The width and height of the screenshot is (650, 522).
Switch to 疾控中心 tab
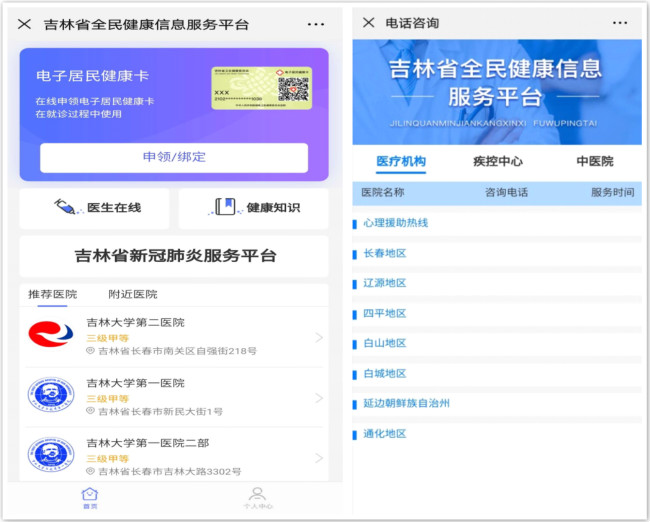tap(498, 161)
